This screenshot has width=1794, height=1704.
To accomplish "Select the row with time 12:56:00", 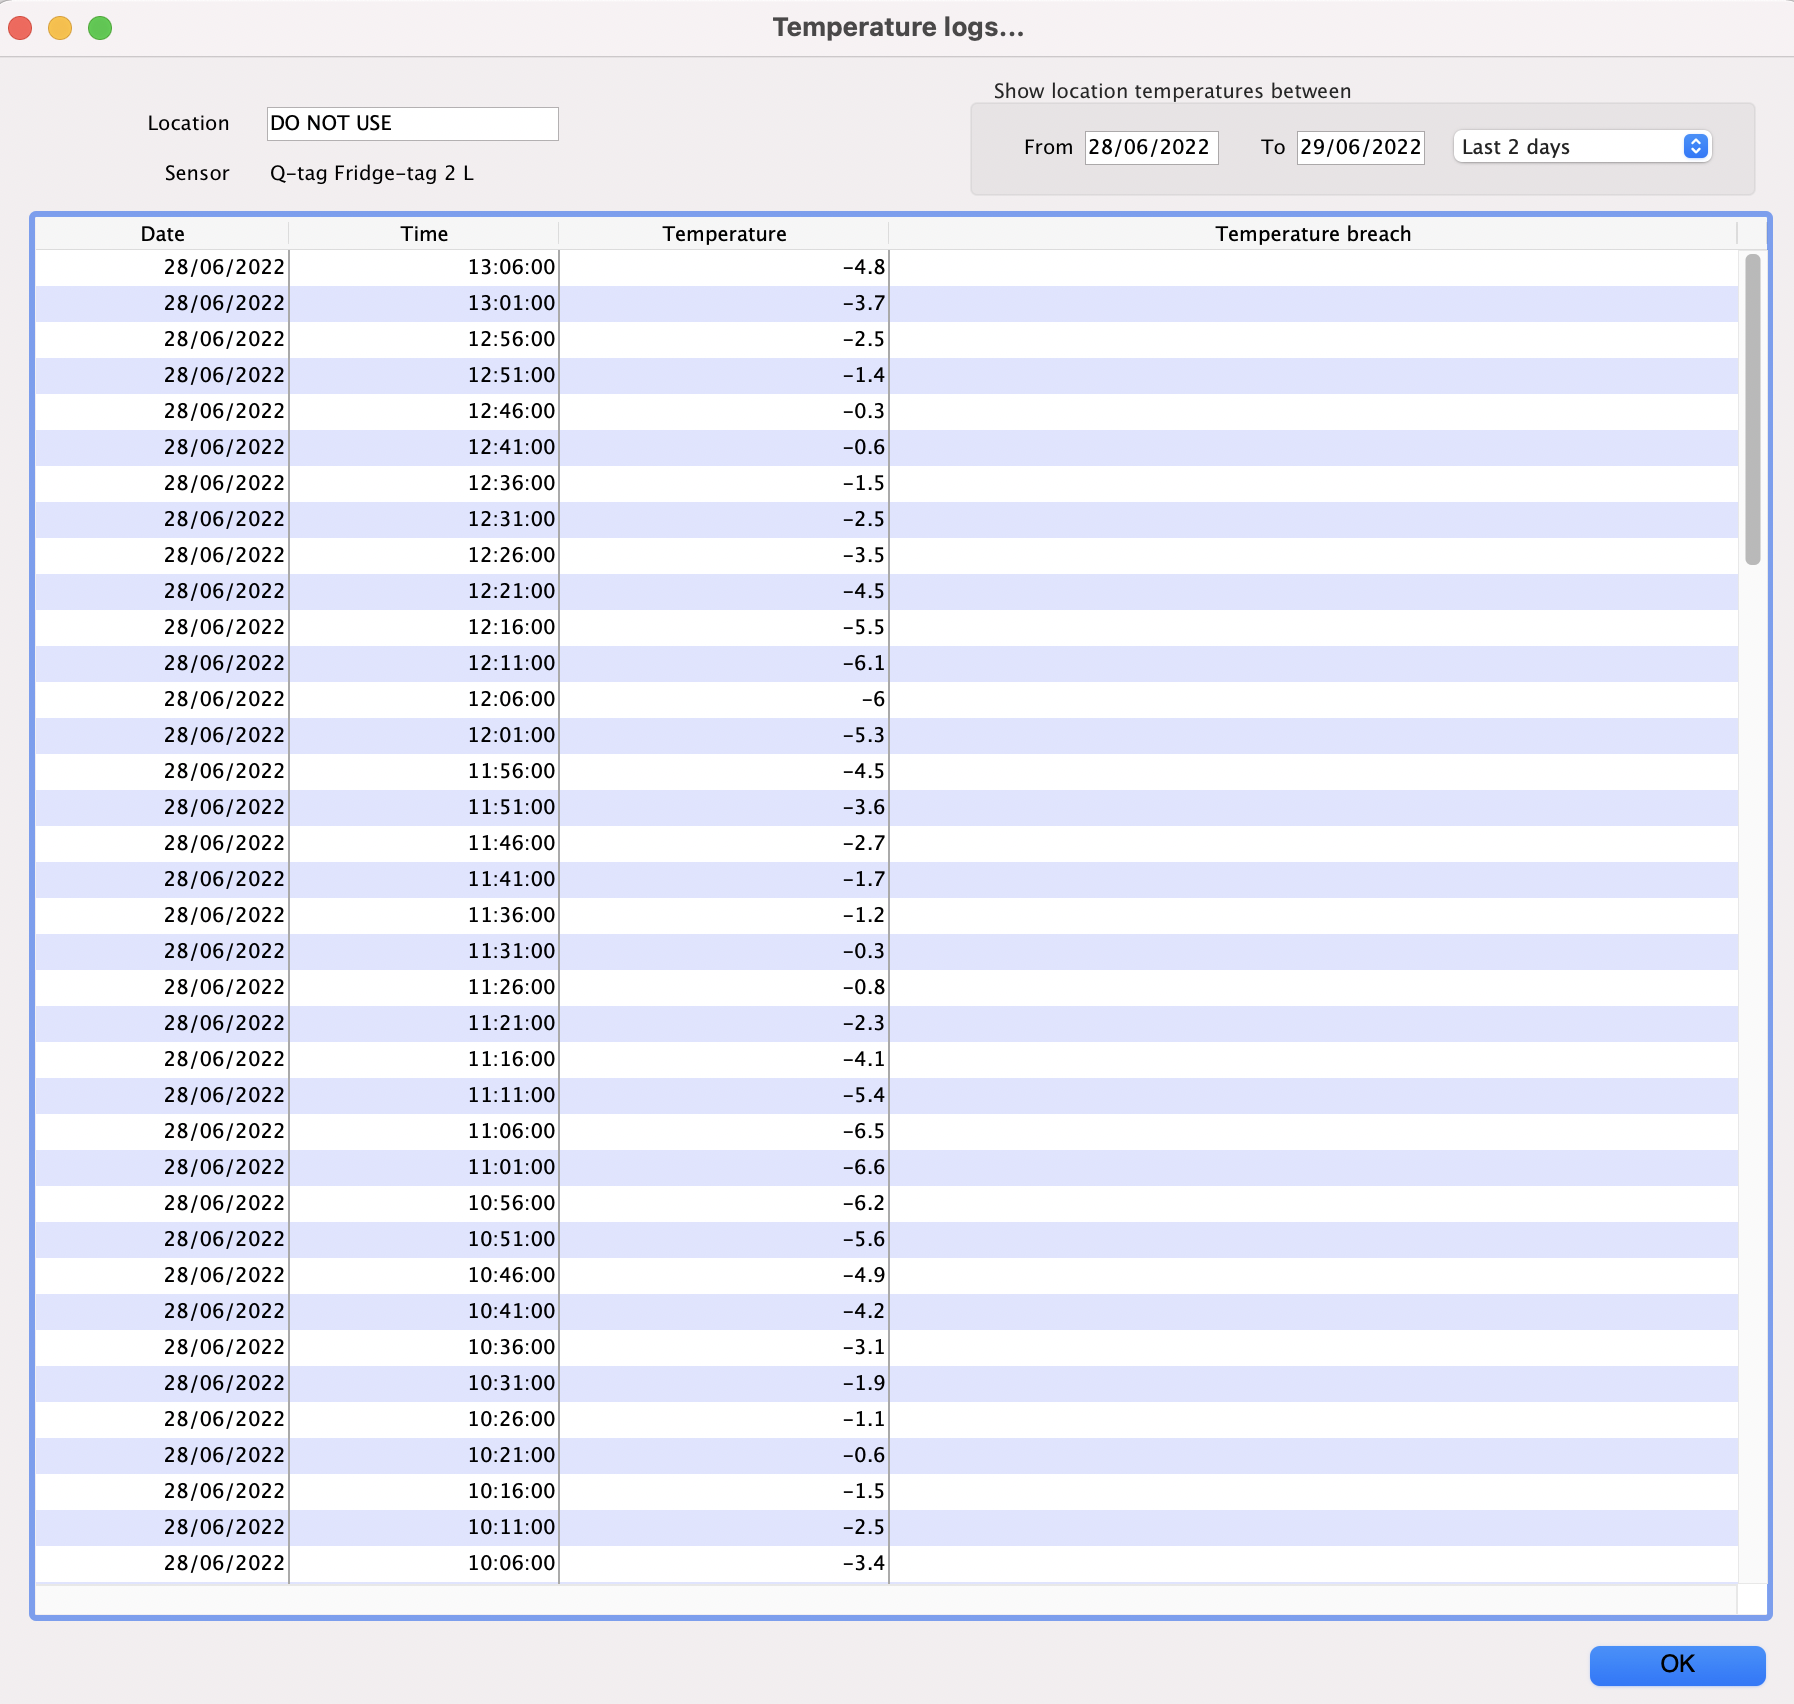I will point(887,339).
